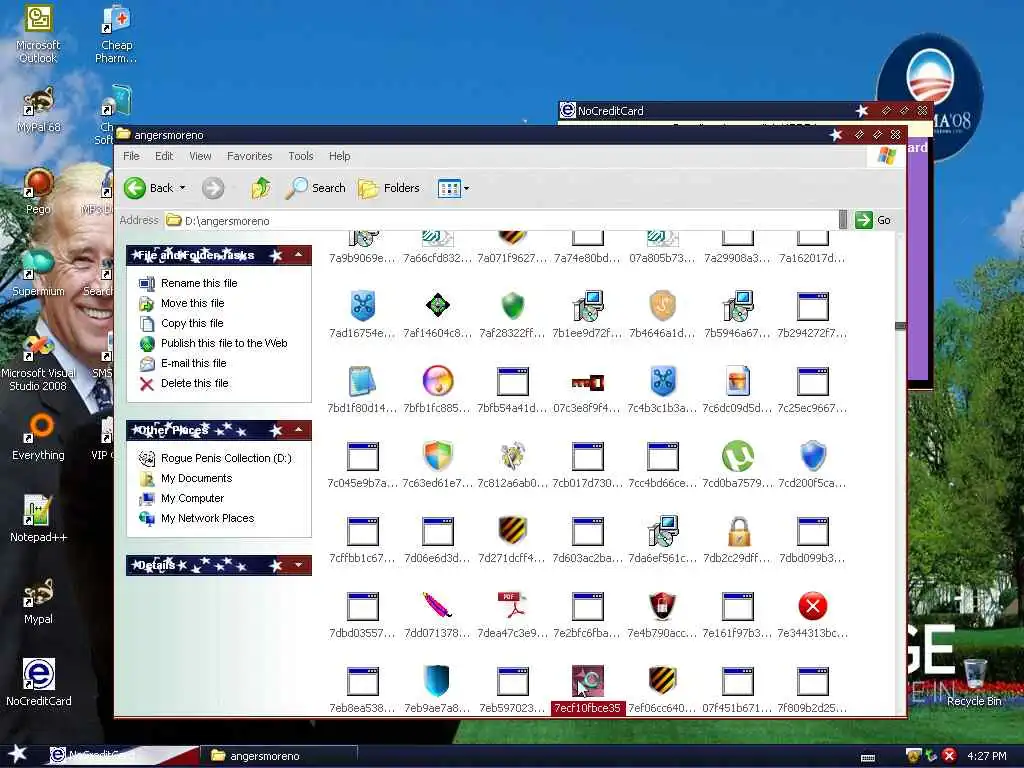This screenshot has height=768, width=1024.
Task: Open the Help menu
Action: pyautogui.click(x=339, y=156)
